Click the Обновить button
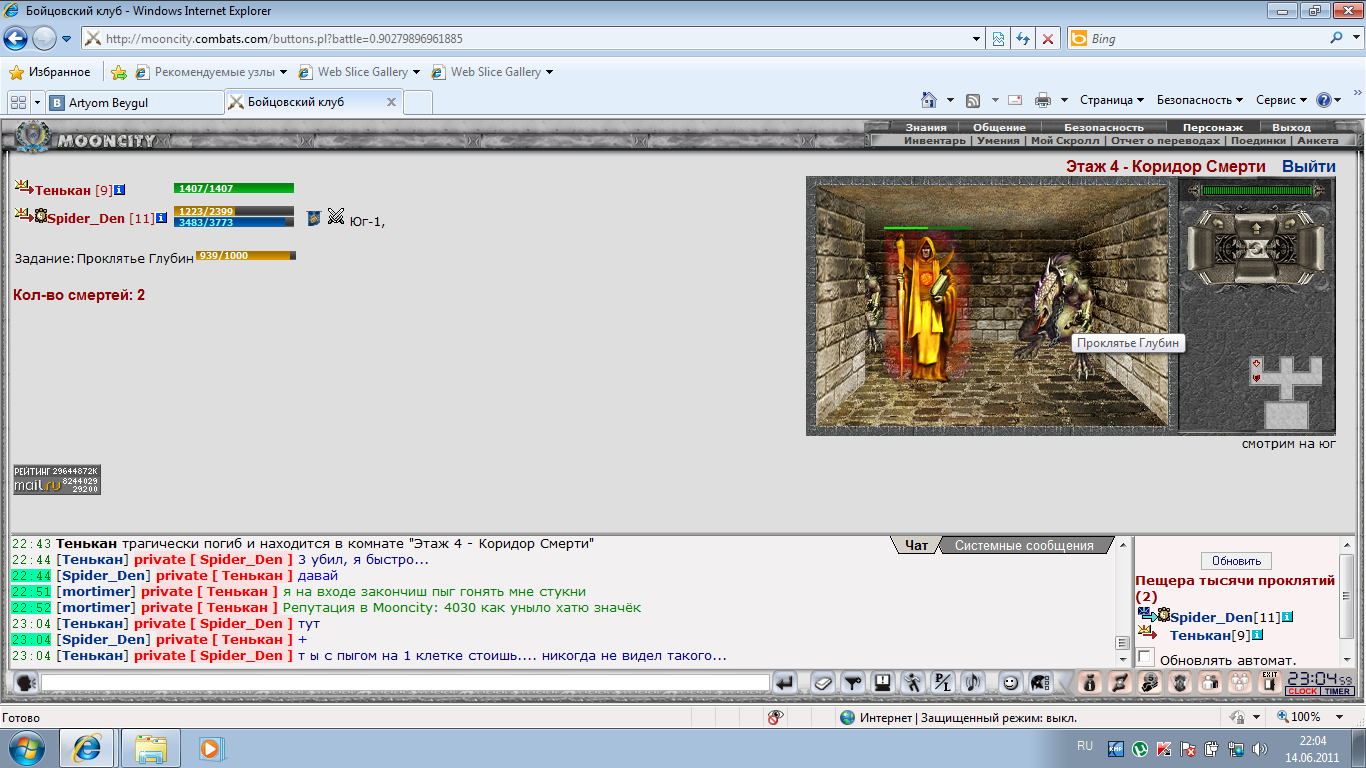This screenshot has height=768, width=1366. (x=1237, y=561)
